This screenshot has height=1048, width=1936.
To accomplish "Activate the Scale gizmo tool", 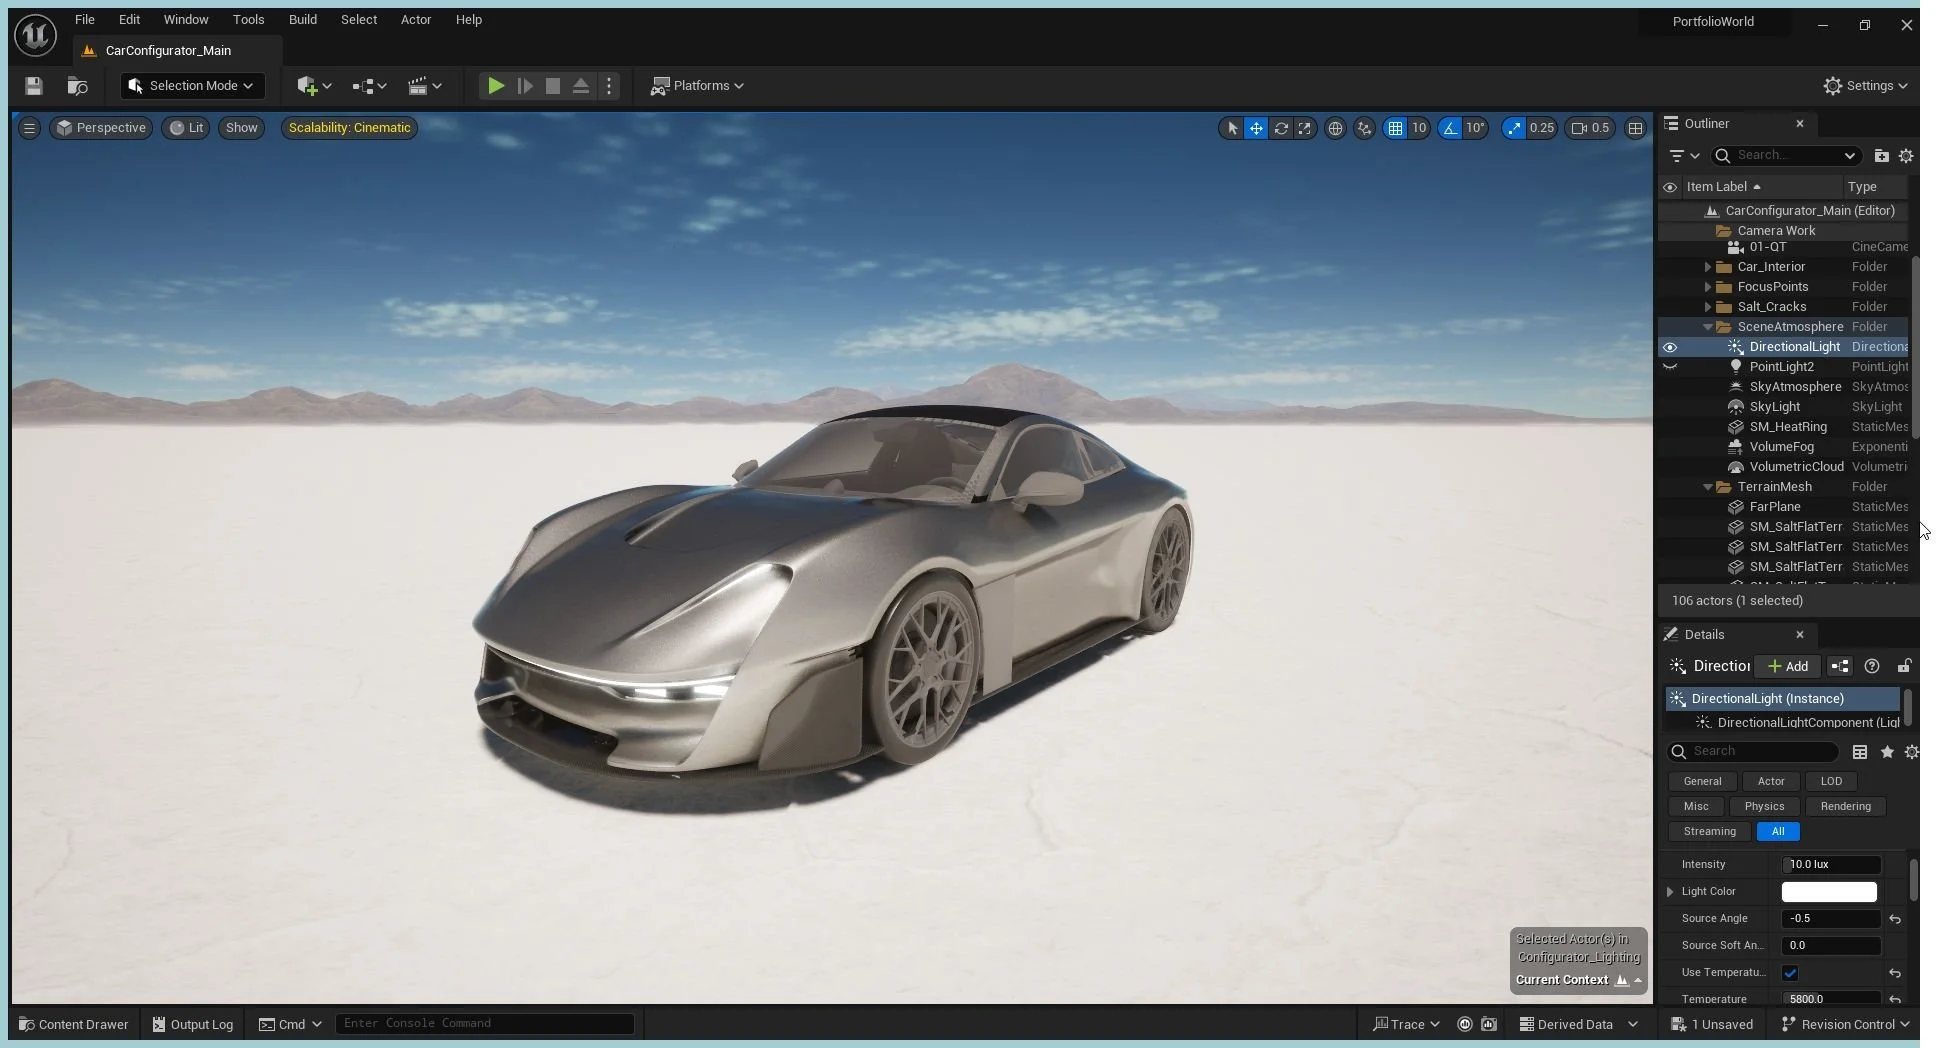I will coord(1304,128).
